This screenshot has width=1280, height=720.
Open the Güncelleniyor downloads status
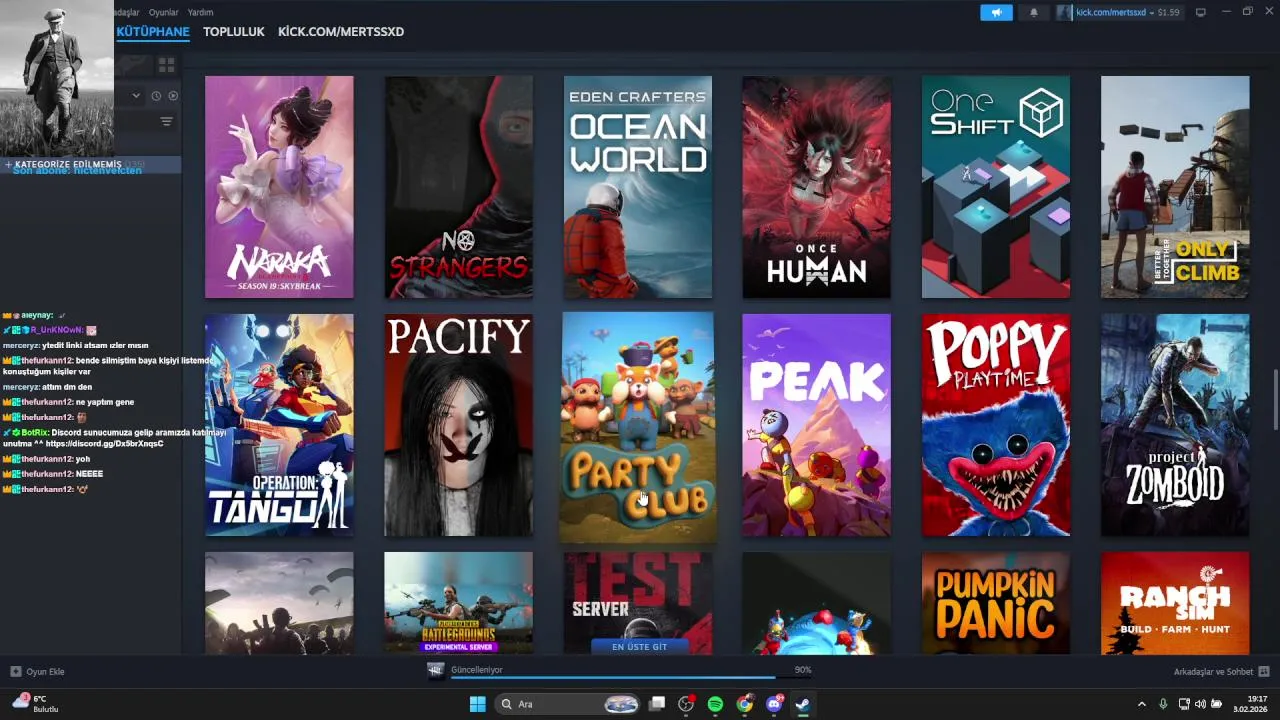[x=477, y=669]
